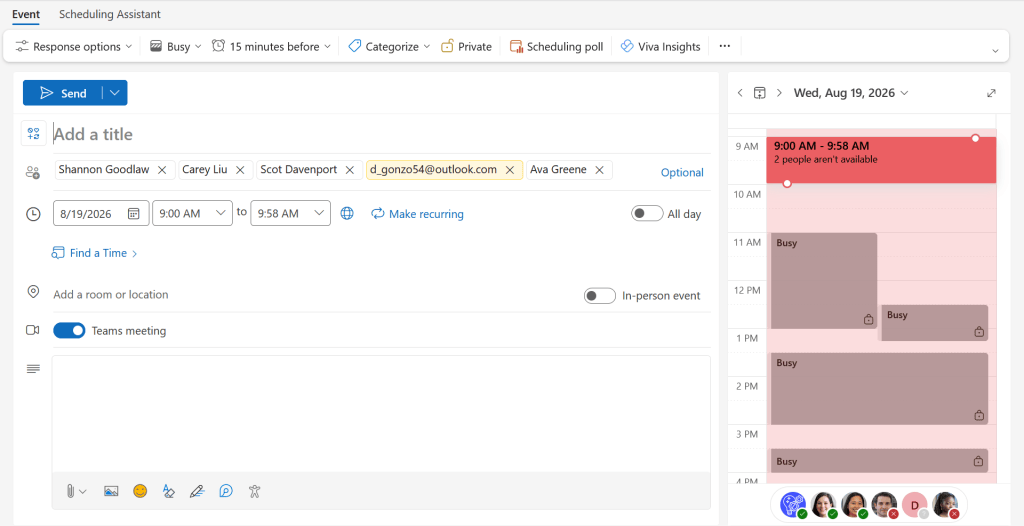Open the more options ellipsis menu
The width and height of the screenshot is (1024, 526).
[724, 46]
